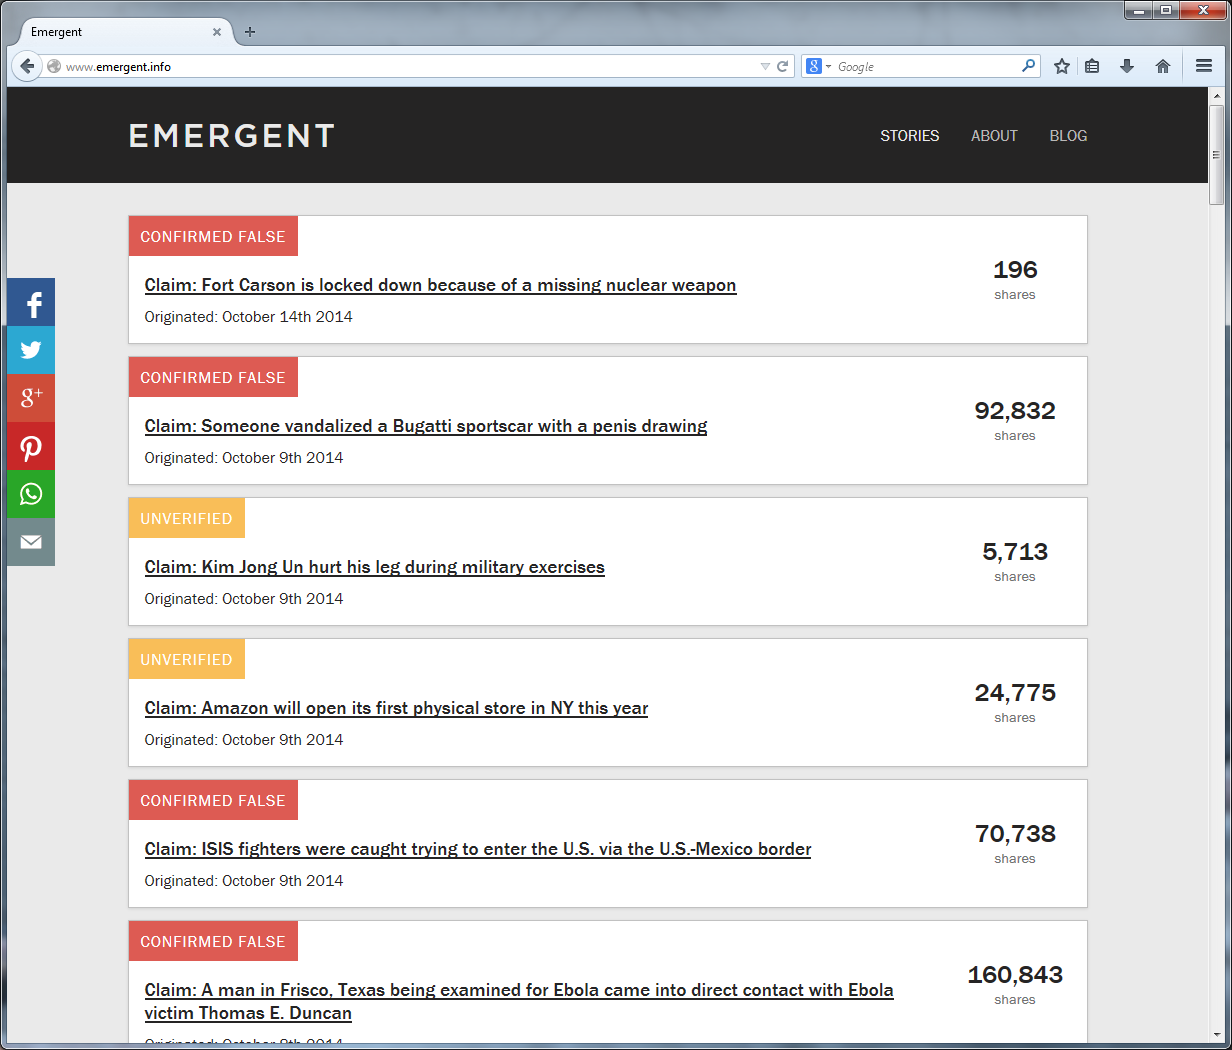Image resolution: width=1232 pixels, height=1050 pixels.
Task: Pin page on Pinterest
Action: [x=31, y=446]
